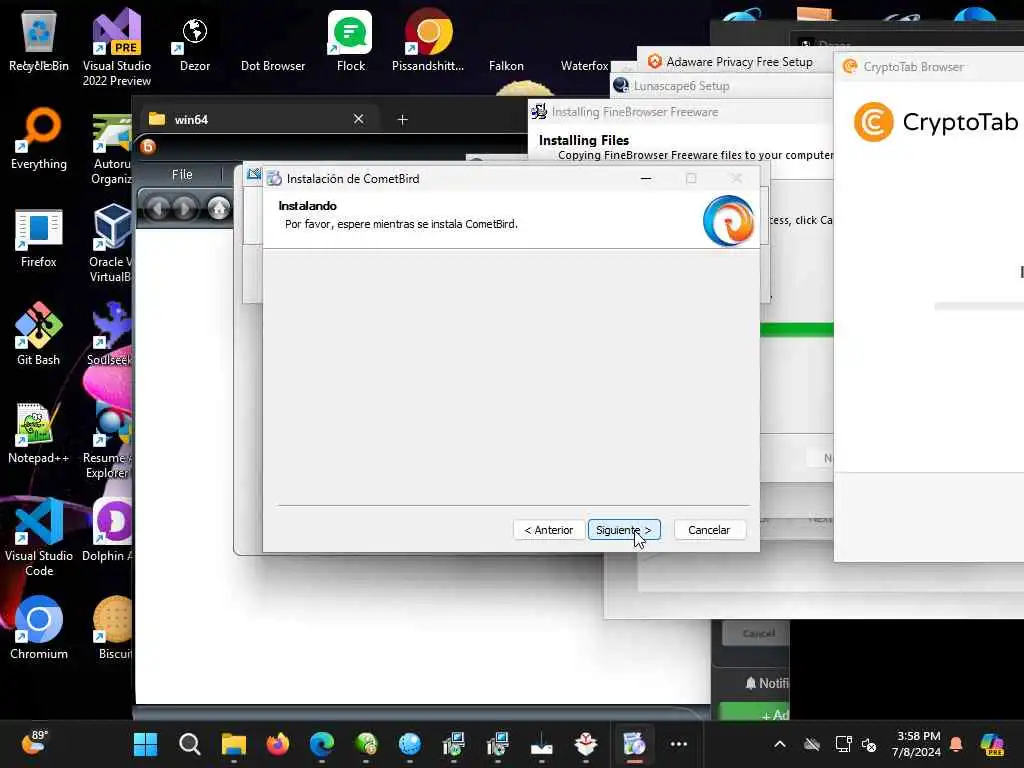Go back in the dark browser window

pyautogui.click(x=157, y=209)
